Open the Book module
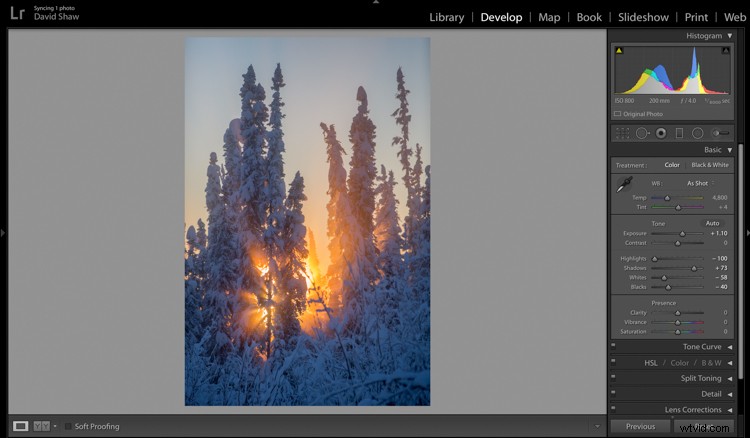This screenshot has width=750, height=438. pyautogui.click(x=589, y=17)
